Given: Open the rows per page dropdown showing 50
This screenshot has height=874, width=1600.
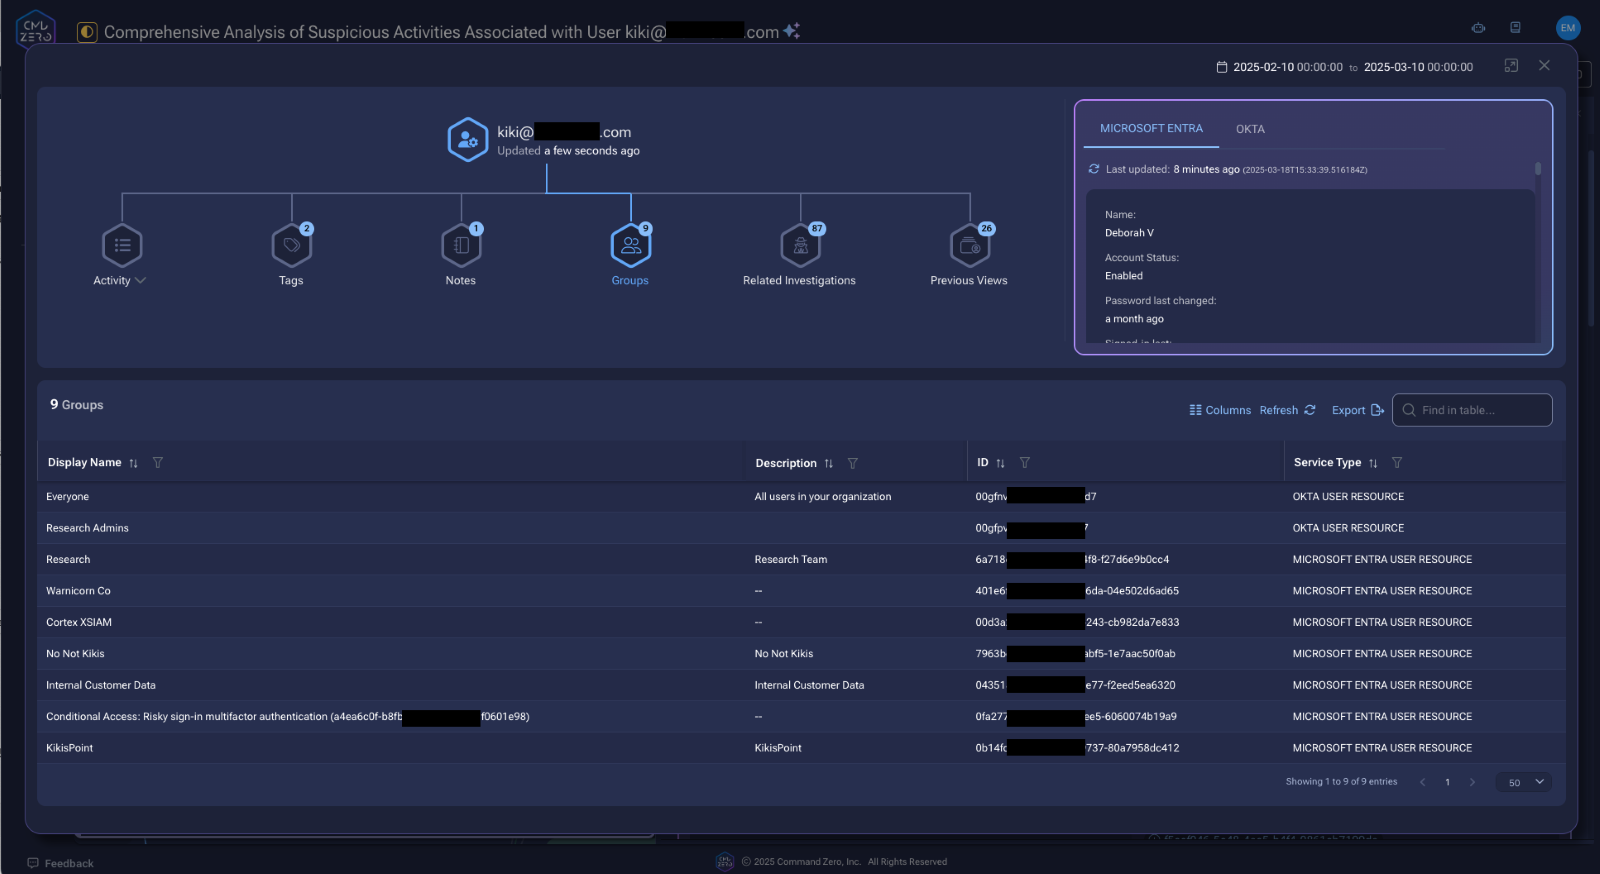Looking at the screenshot, I should pos(1524,782).
